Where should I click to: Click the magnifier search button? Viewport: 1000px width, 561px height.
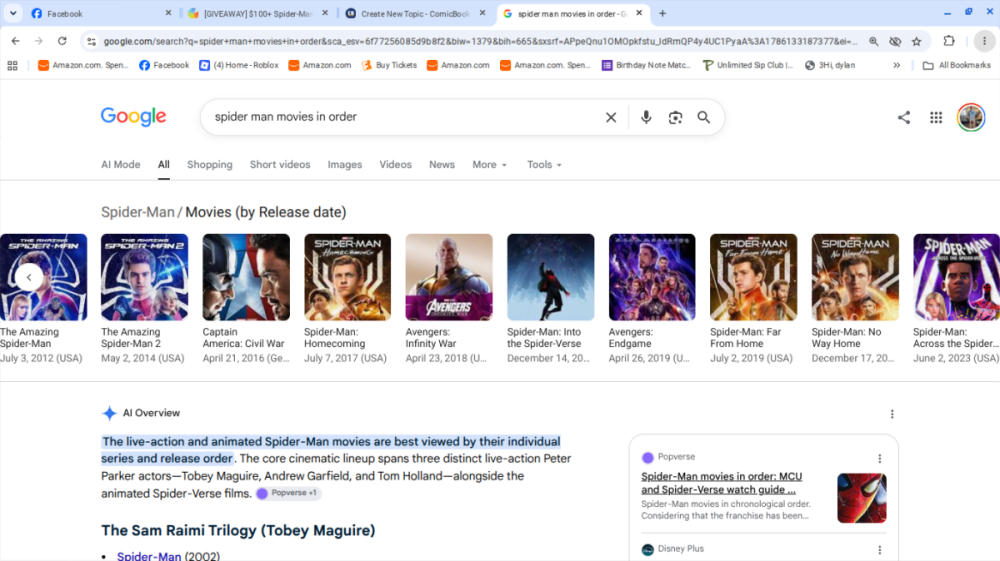(703, 117)
